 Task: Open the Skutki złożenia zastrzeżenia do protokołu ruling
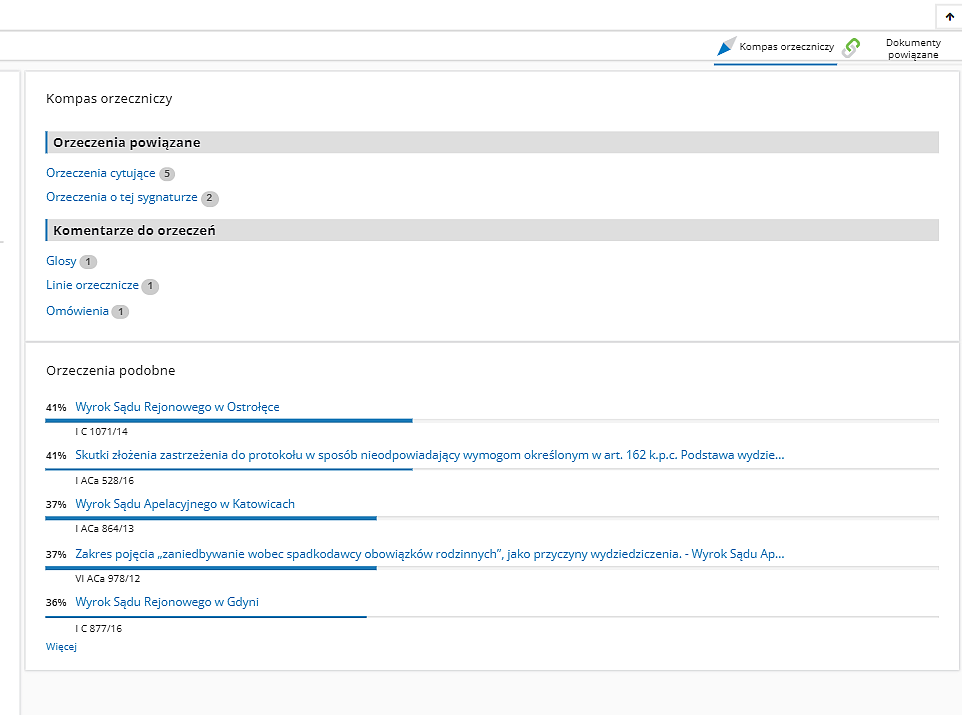tap(429, 455)
